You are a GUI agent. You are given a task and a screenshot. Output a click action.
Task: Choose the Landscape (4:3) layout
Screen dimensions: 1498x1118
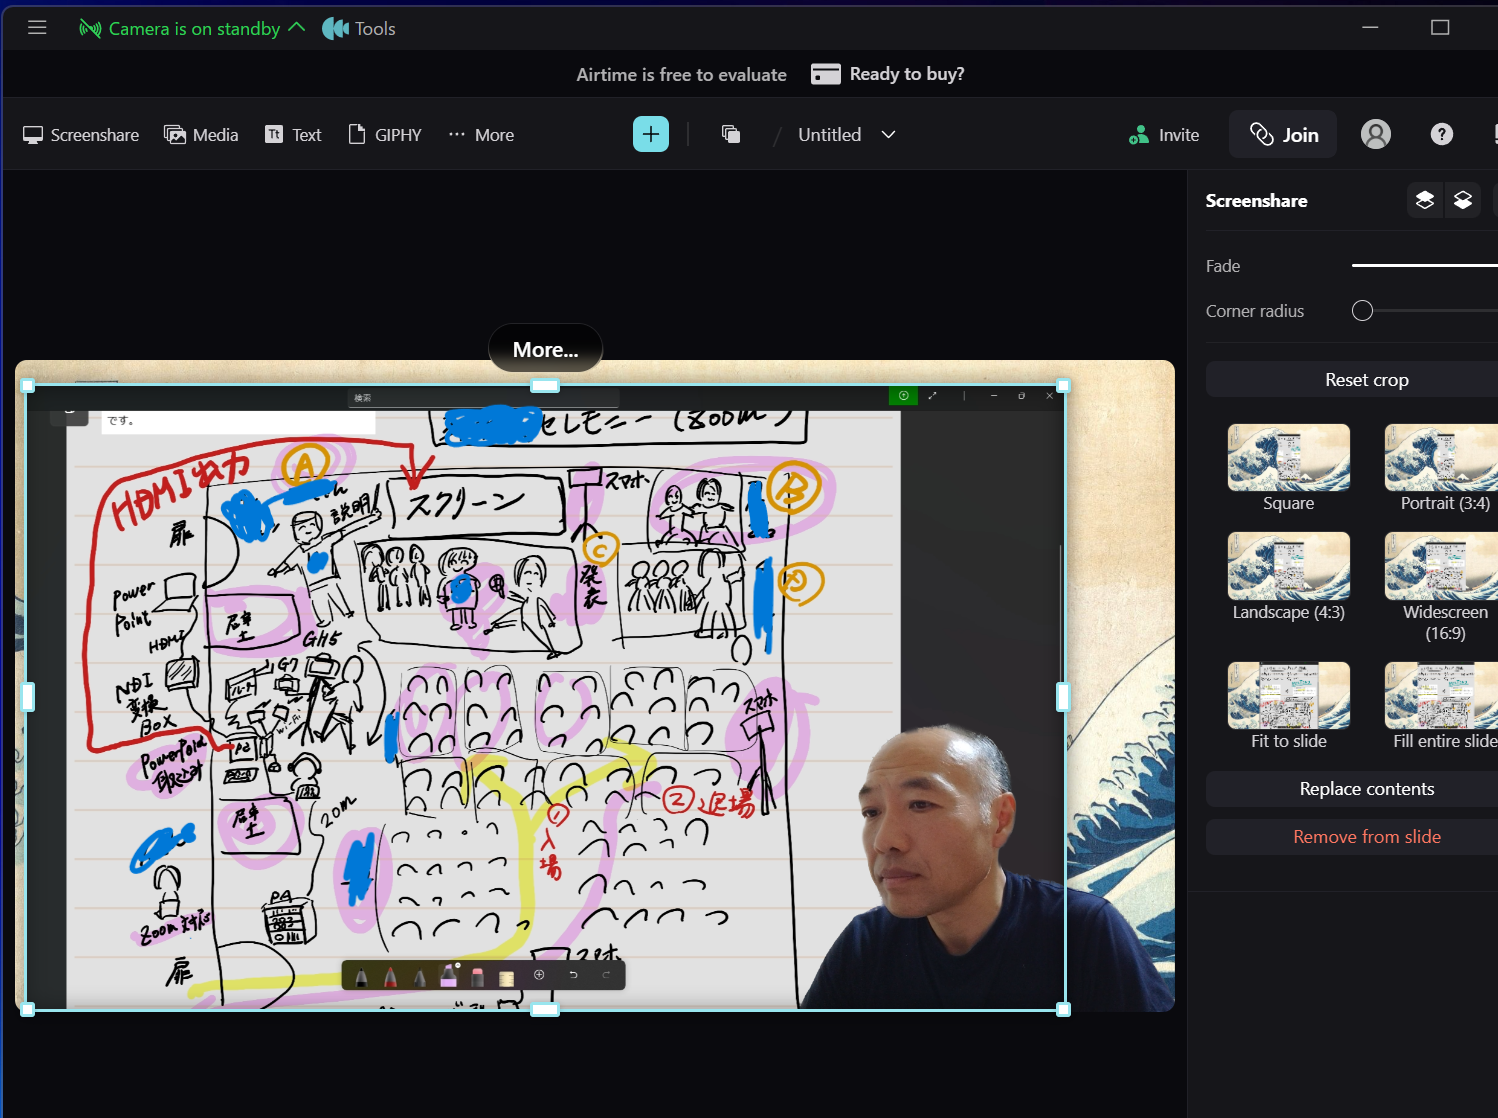coord(1288,566)
